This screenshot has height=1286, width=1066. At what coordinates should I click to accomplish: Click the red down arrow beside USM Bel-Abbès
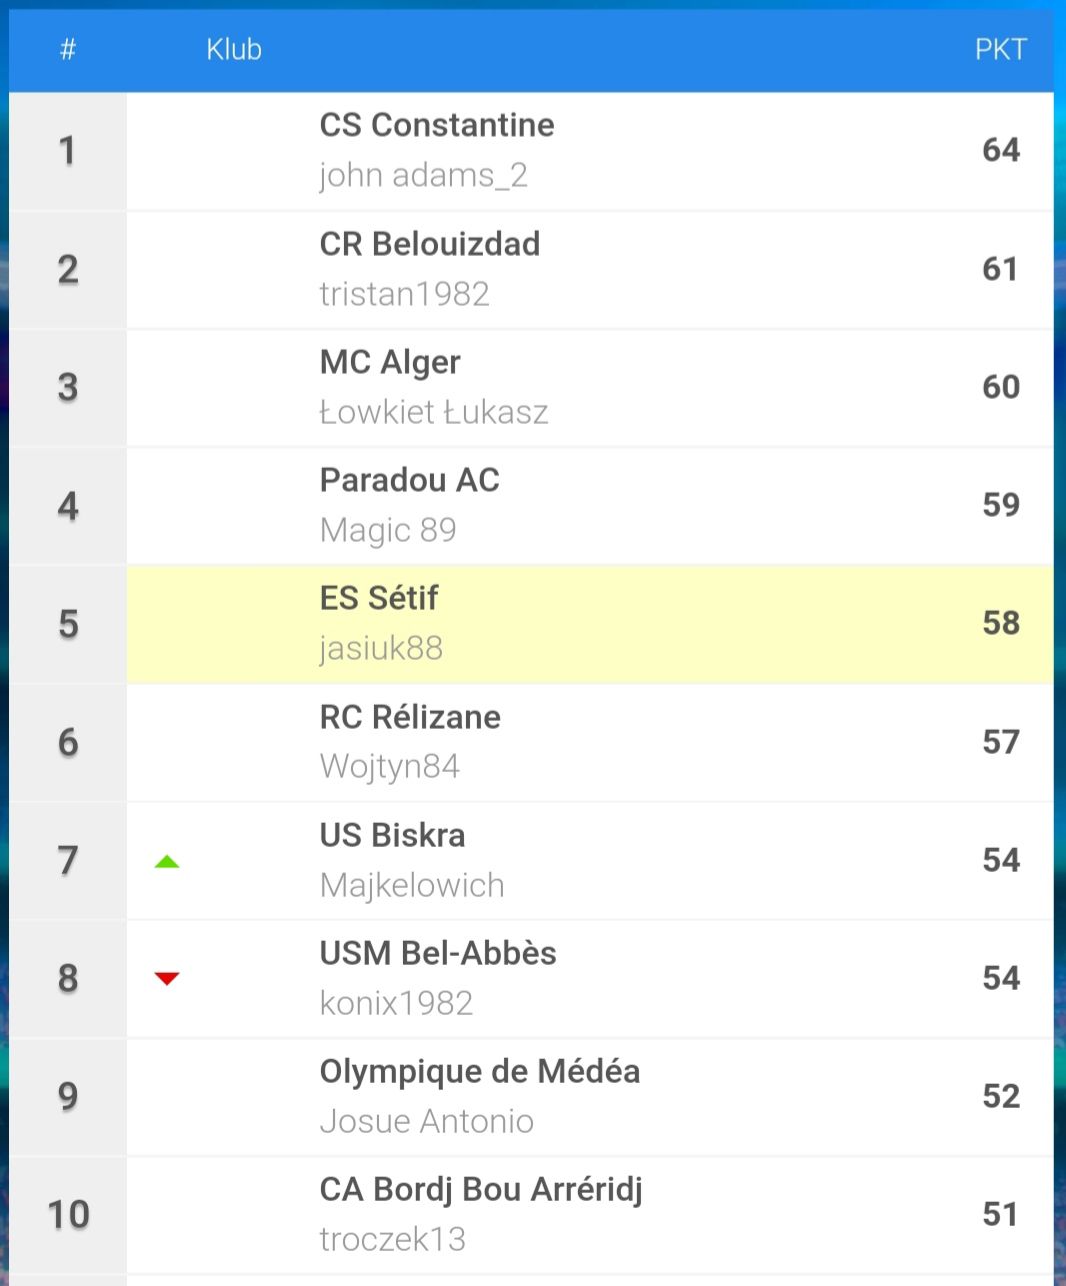167,978
